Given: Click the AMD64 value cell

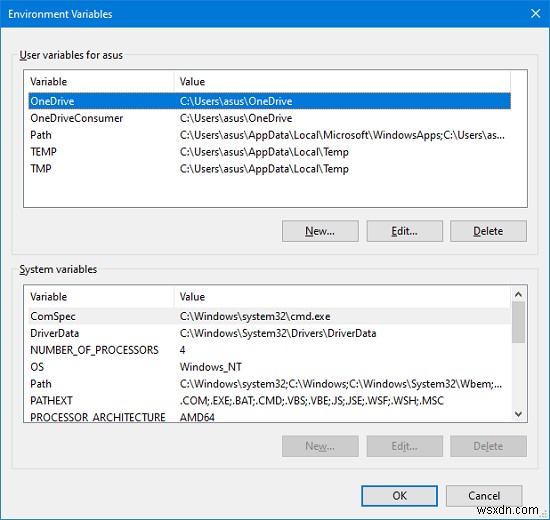Looking at the screenshot, I should point(197,417).
